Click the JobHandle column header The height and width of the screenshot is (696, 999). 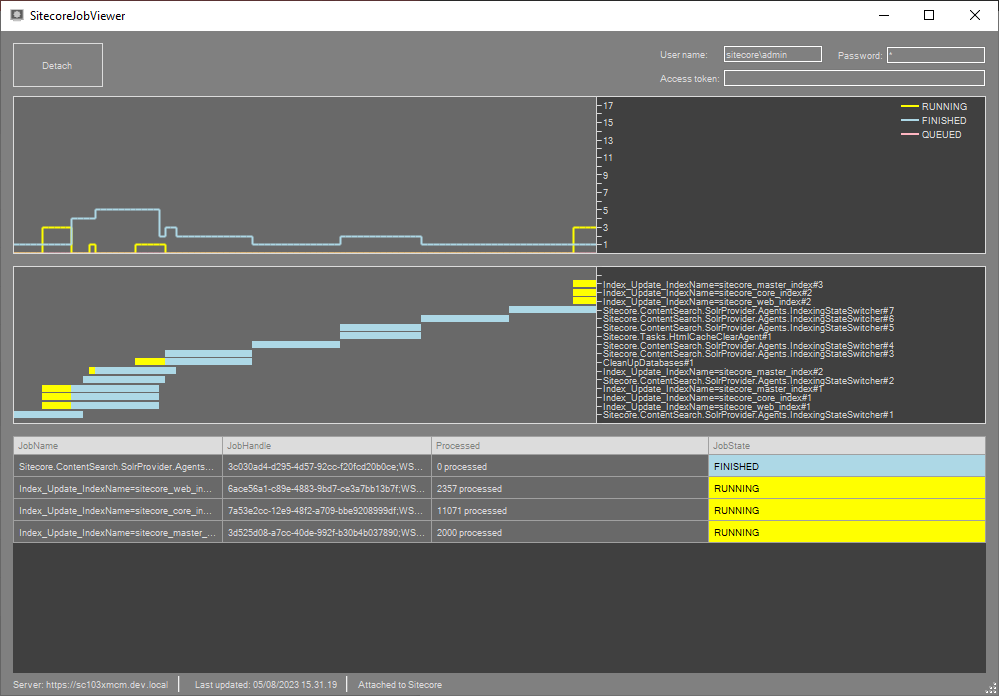point(326,445)
